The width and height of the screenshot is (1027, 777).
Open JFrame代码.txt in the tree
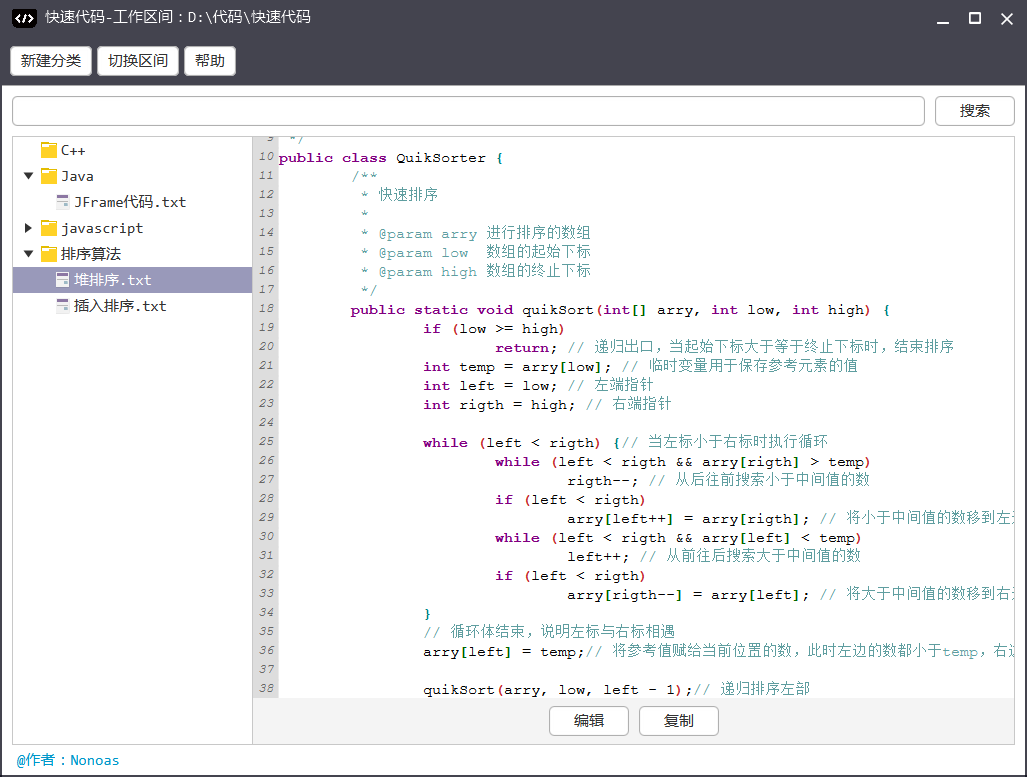130,202
